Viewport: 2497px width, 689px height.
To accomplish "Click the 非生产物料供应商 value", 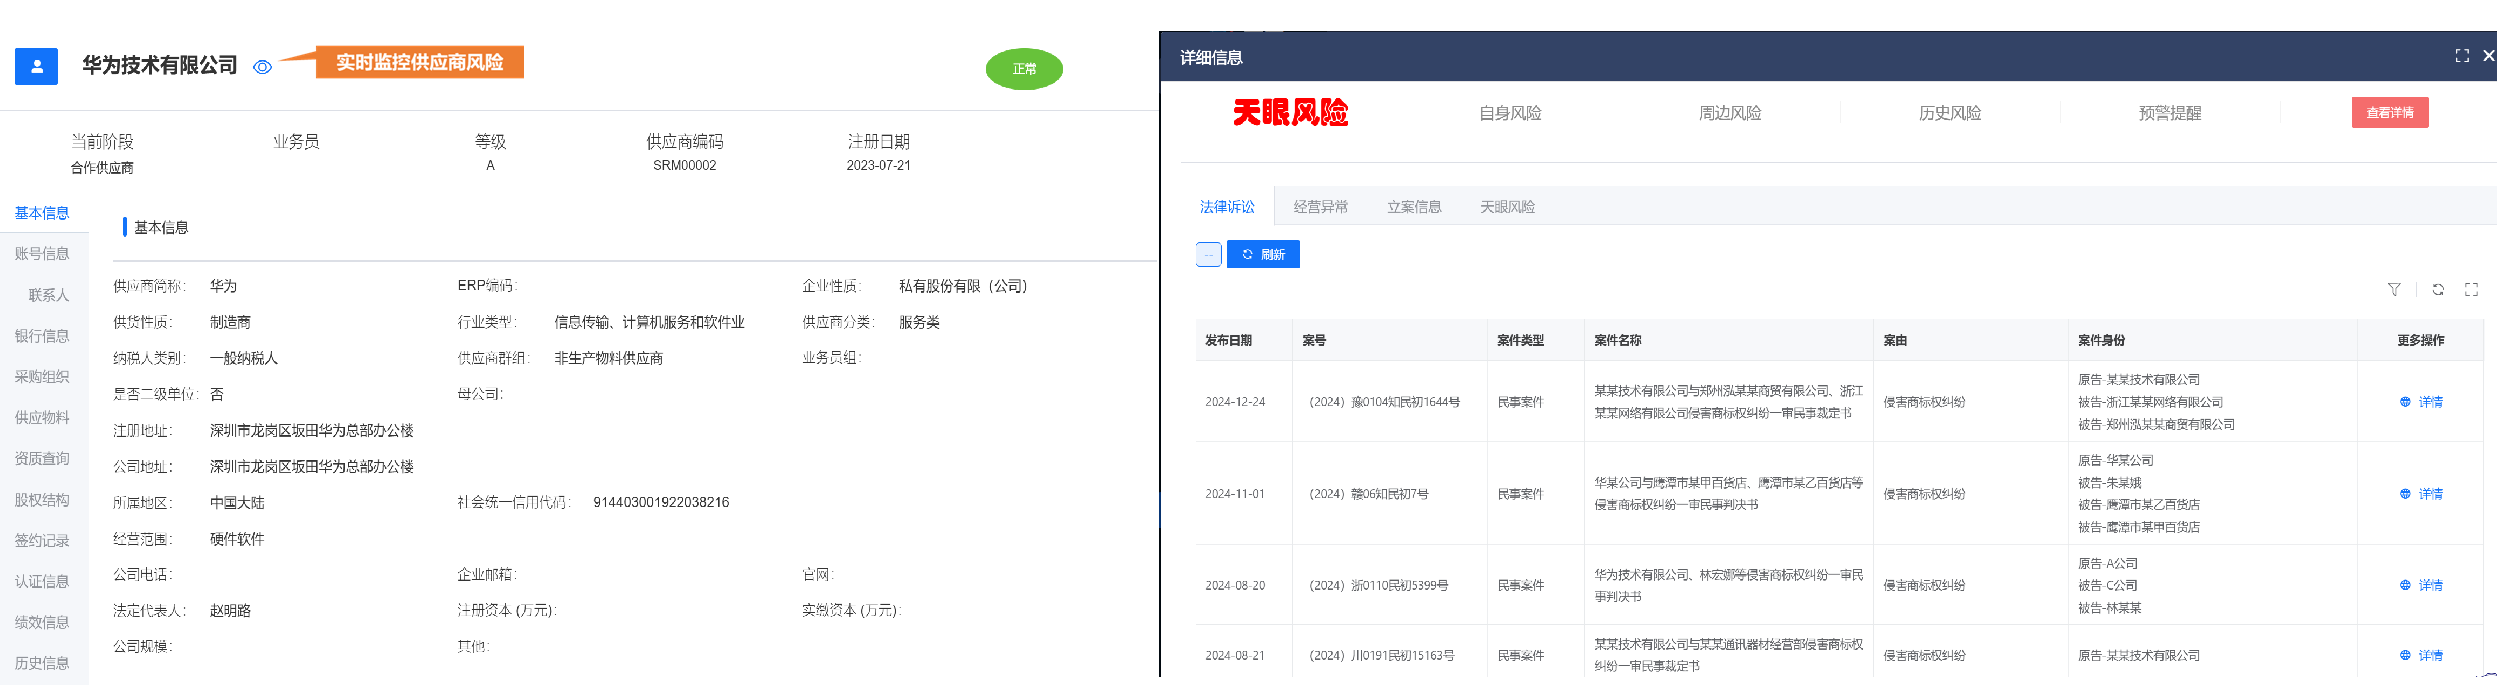I will coord(608,358).
